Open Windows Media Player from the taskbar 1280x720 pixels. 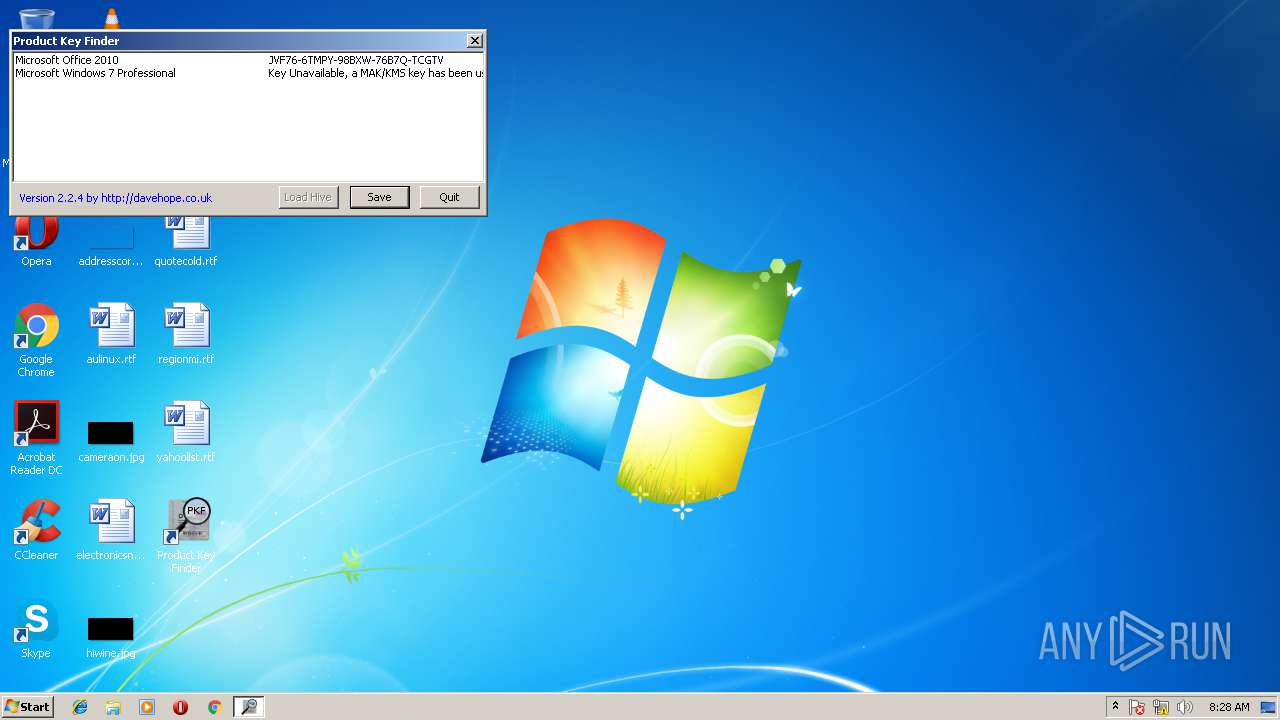pyautogui.click(x=147, y=707)
